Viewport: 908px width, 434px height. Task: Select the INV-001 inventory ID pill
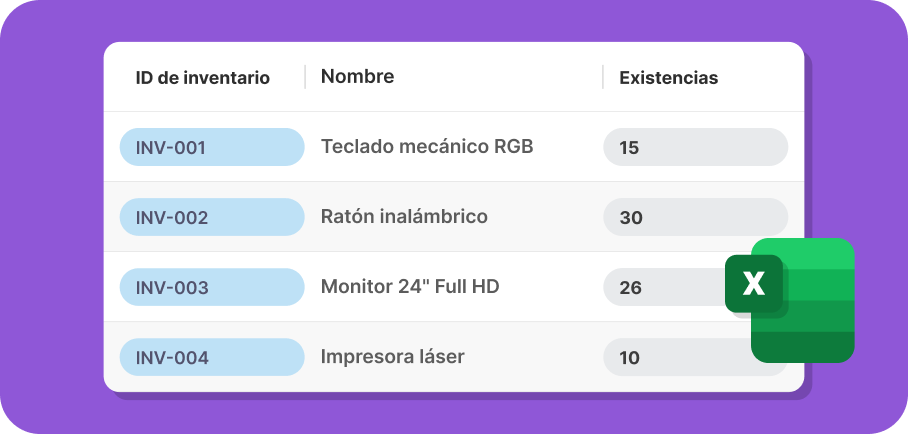[212, 147]
